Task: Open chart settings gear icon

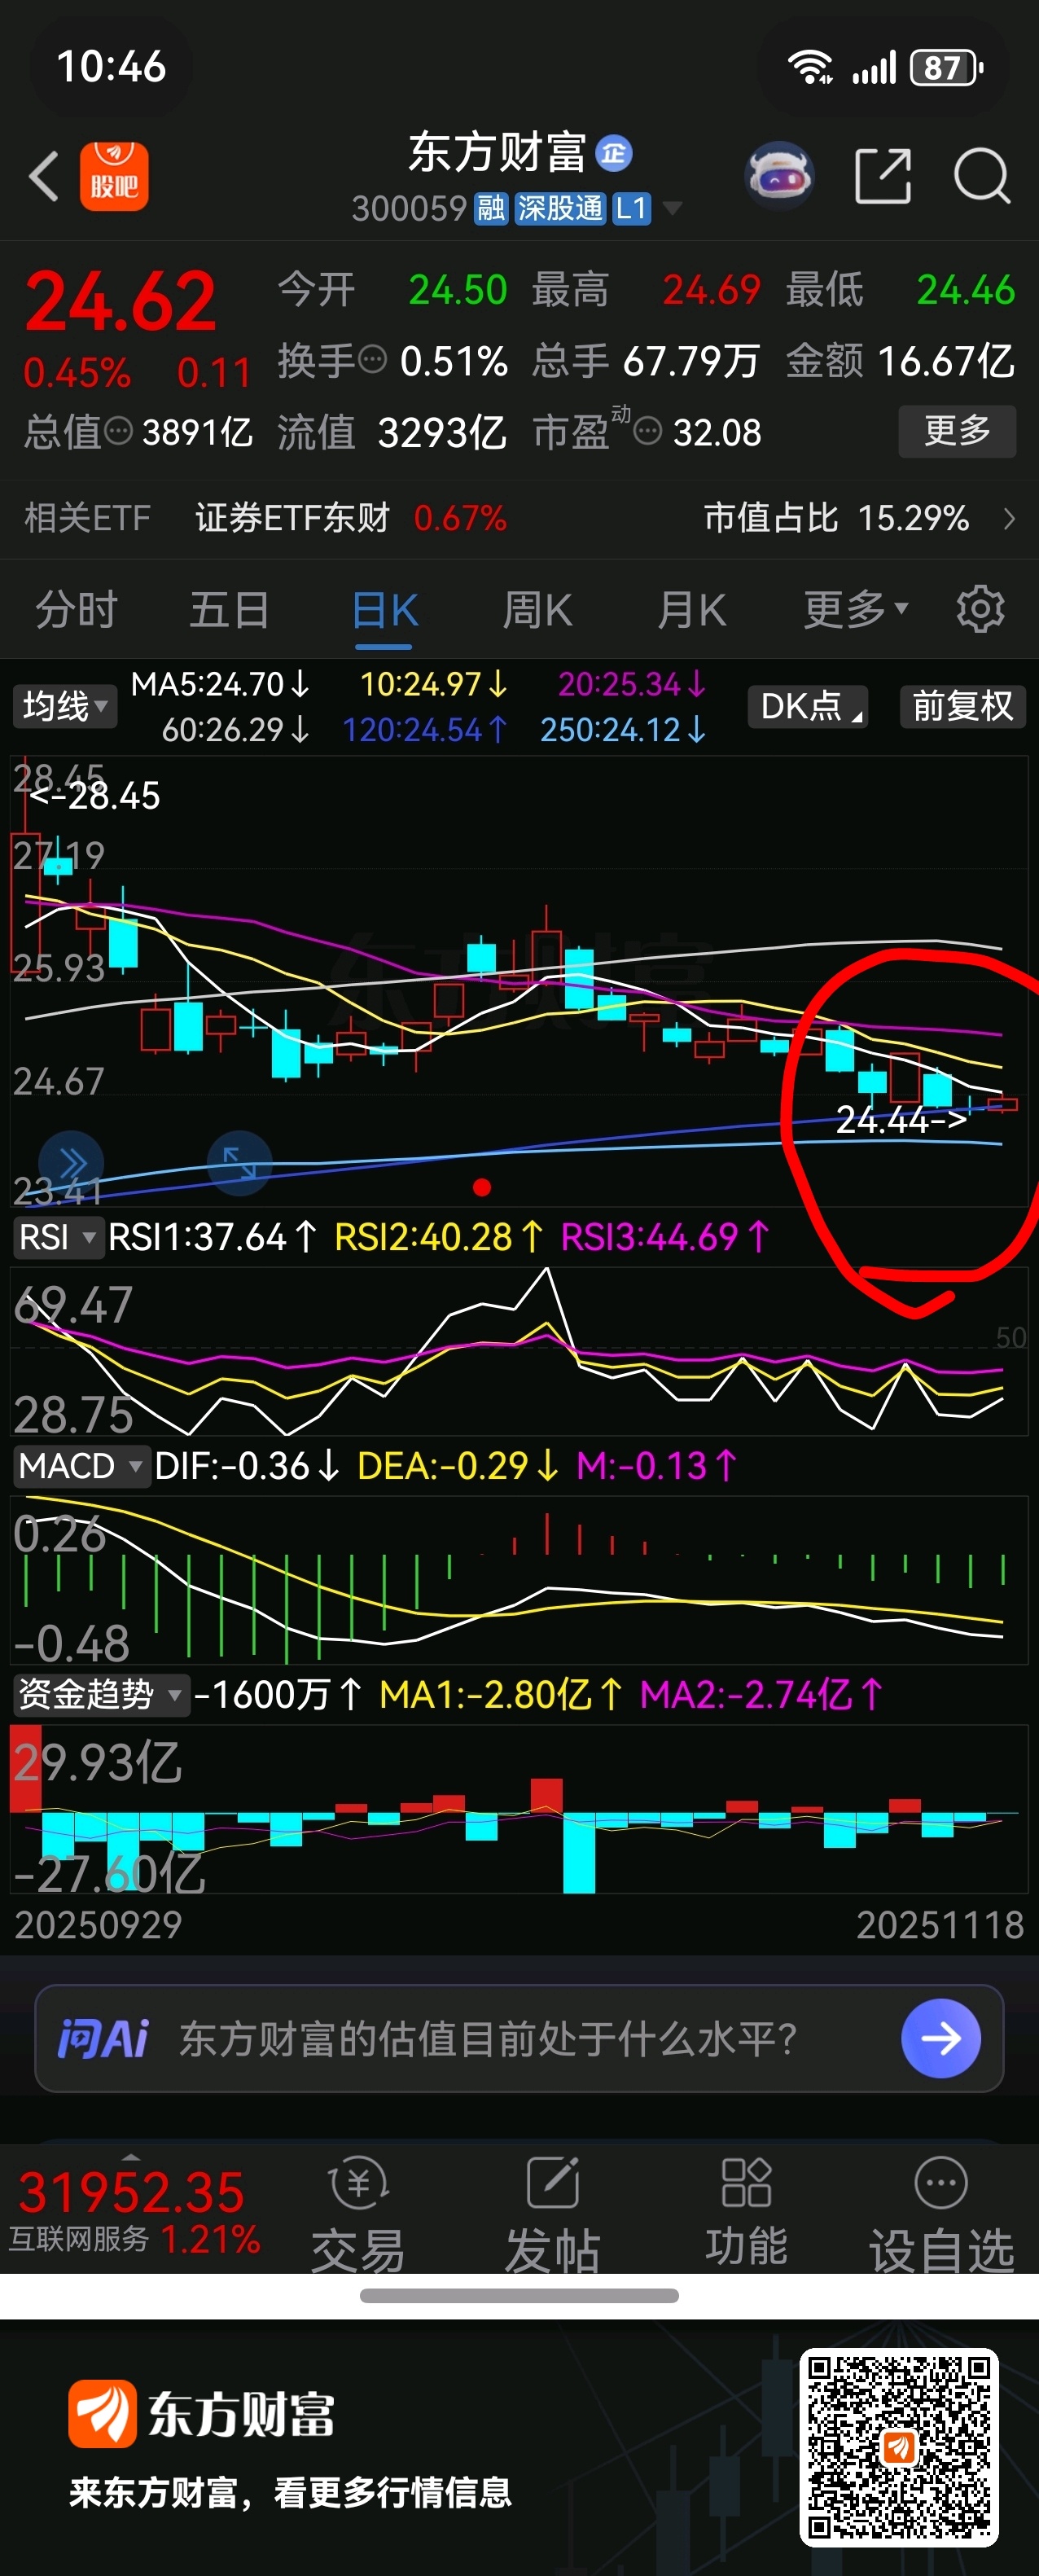Action: tap(980, 609)
